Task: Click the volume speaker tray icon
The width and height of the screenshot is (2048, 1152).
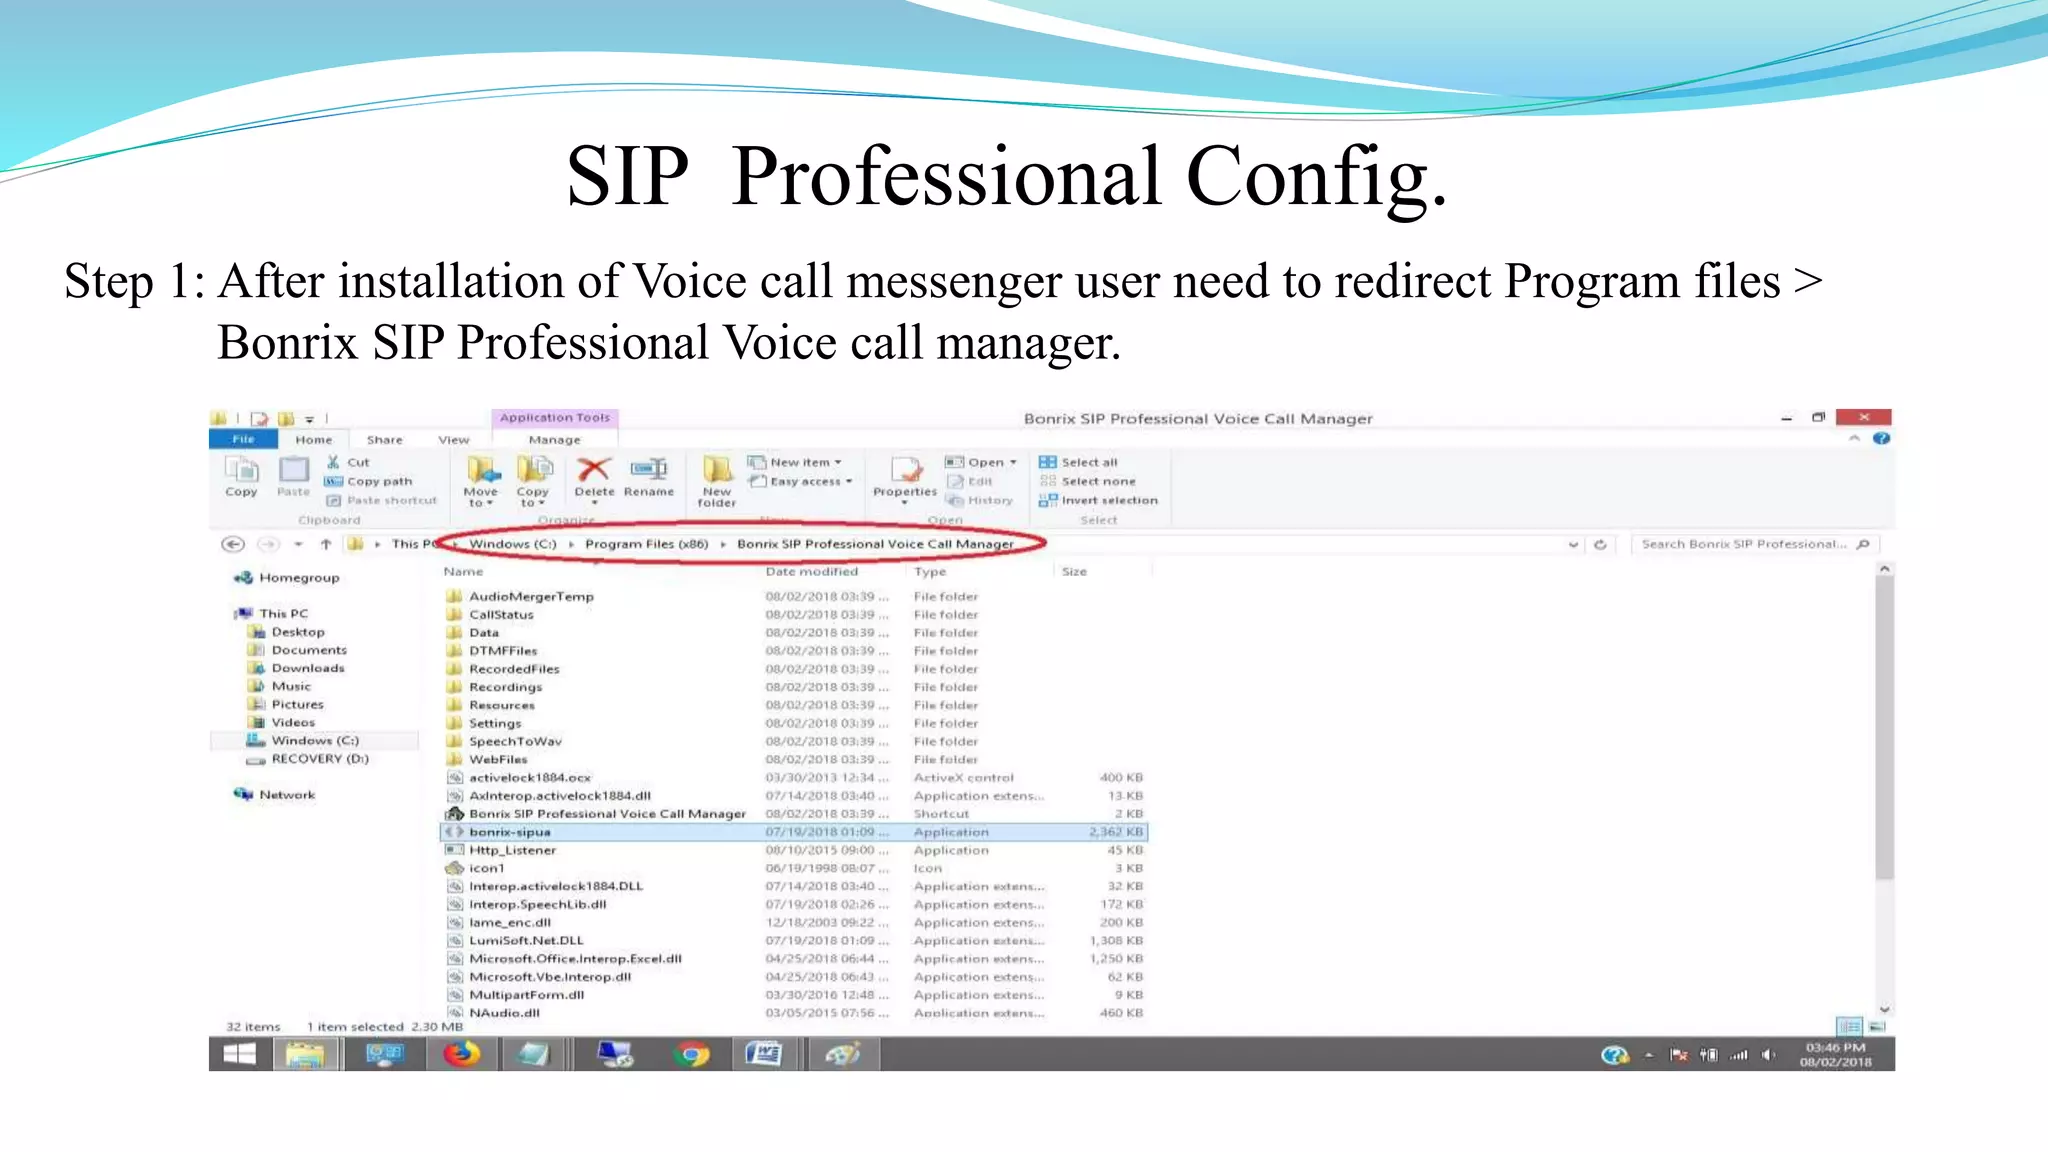Action: pos(1768,1054)
